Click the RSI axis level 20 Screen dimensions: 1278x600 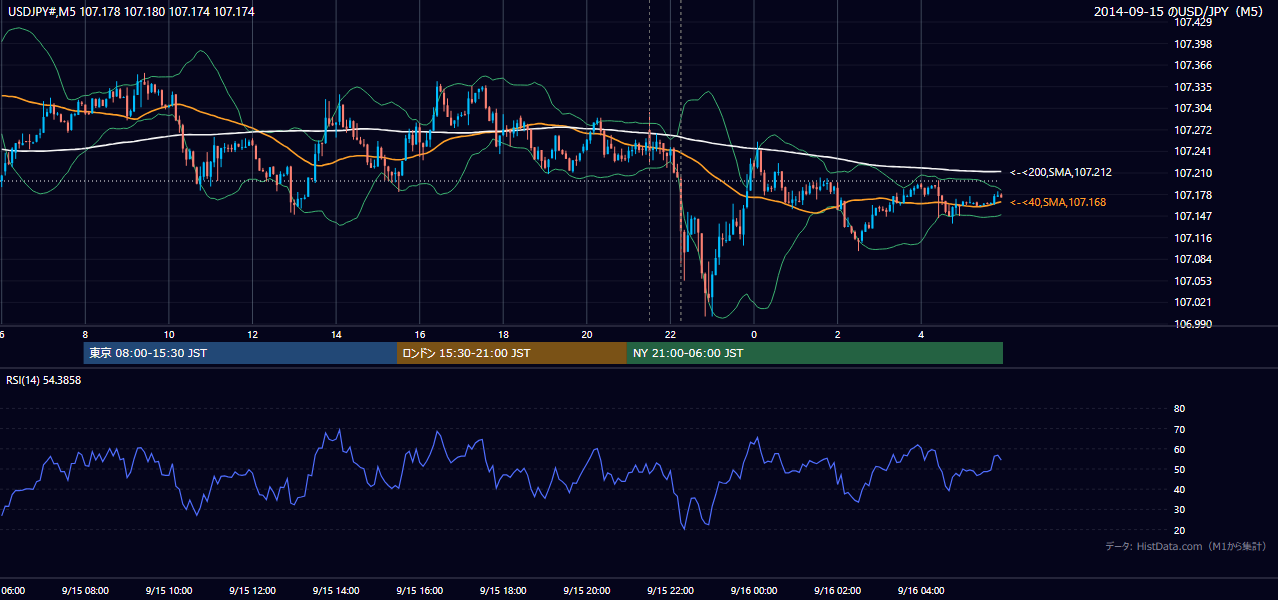tap(1179, 530)
